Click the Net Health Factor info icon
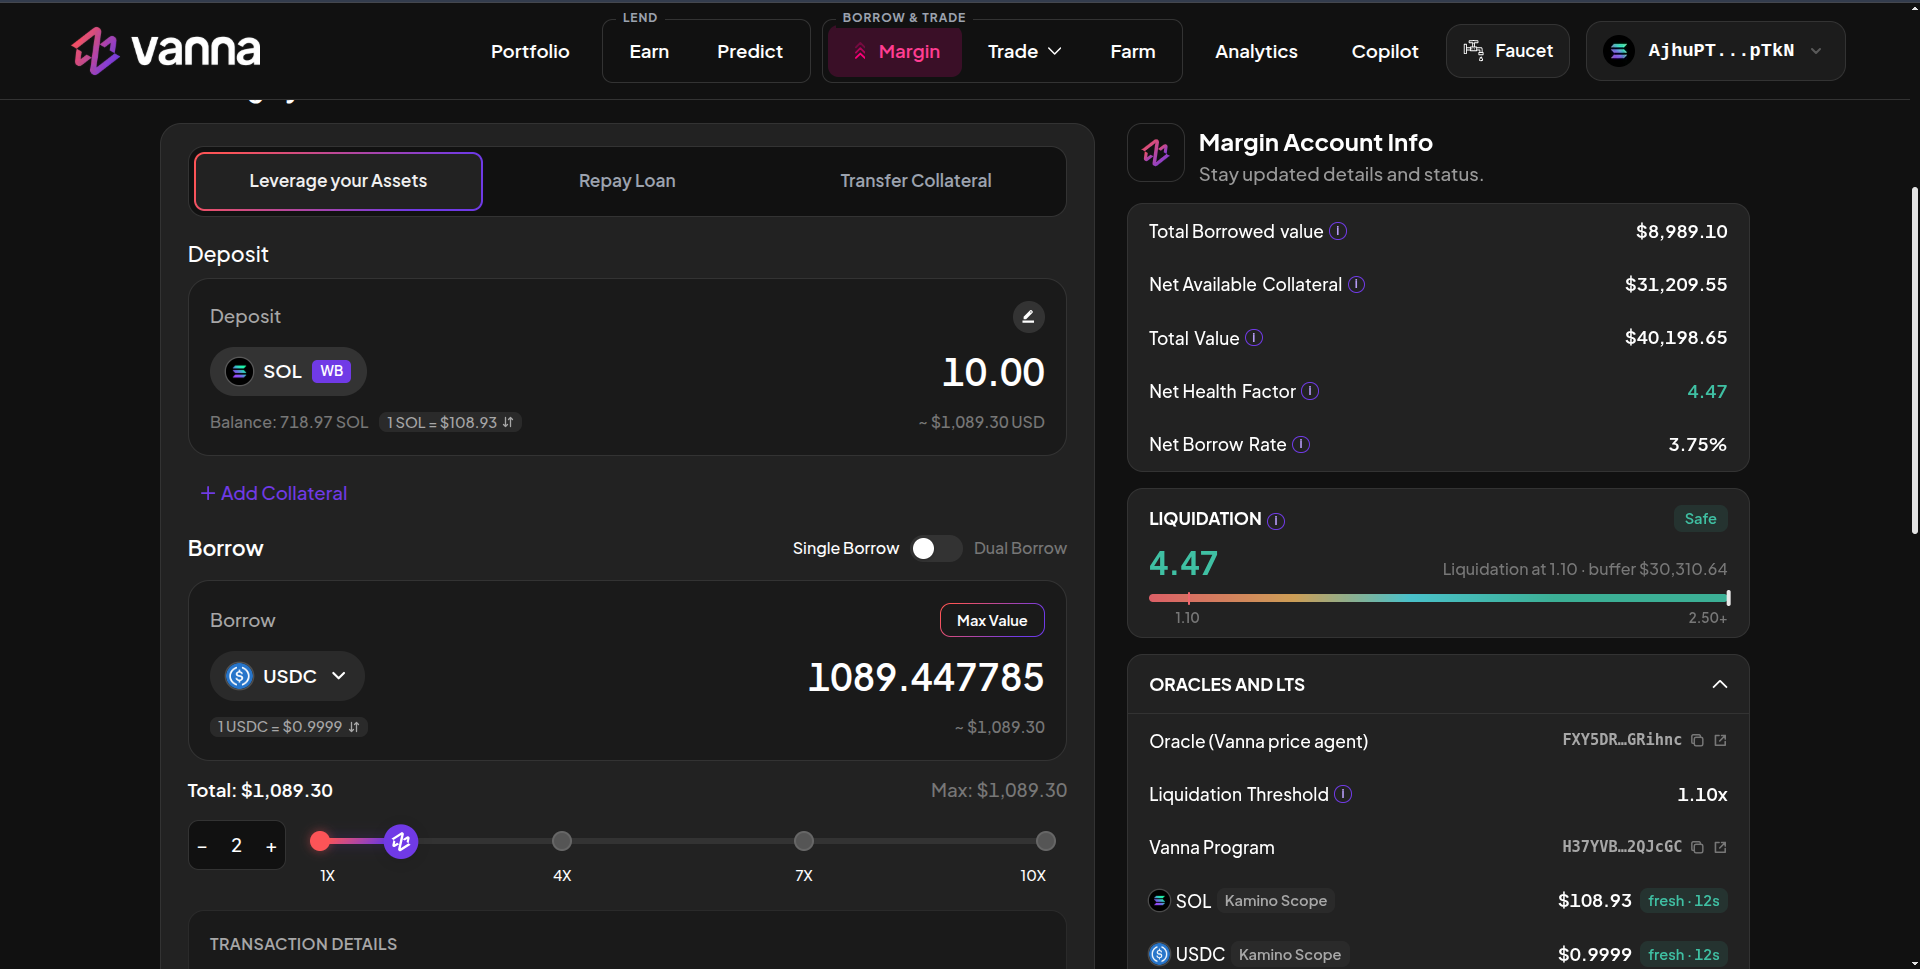1920x969 pixels. coord(1310,391)
